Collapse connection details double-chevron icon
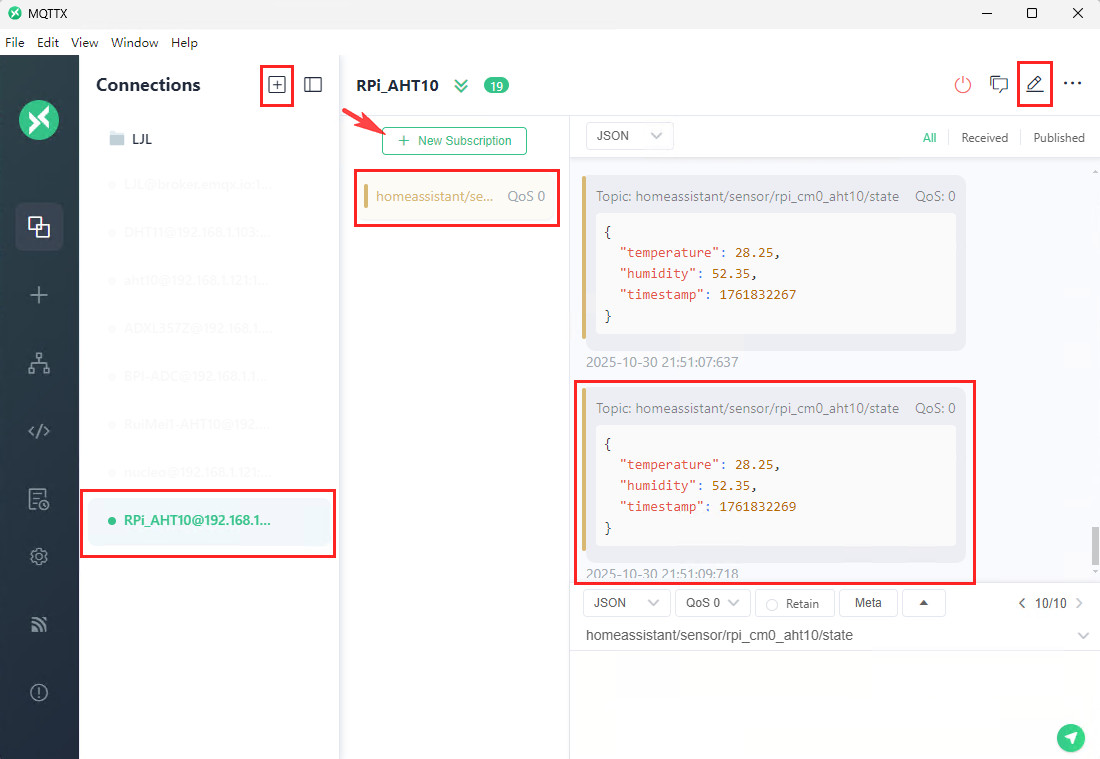The image size is (1100, 759). [x=461, y=86]
